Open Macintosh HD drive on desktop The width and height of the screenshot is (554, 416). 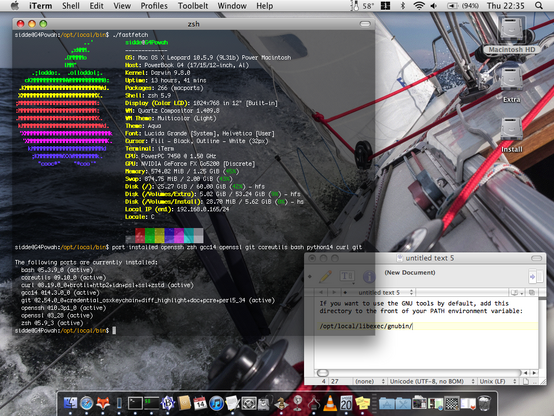(x=511, y=35)
